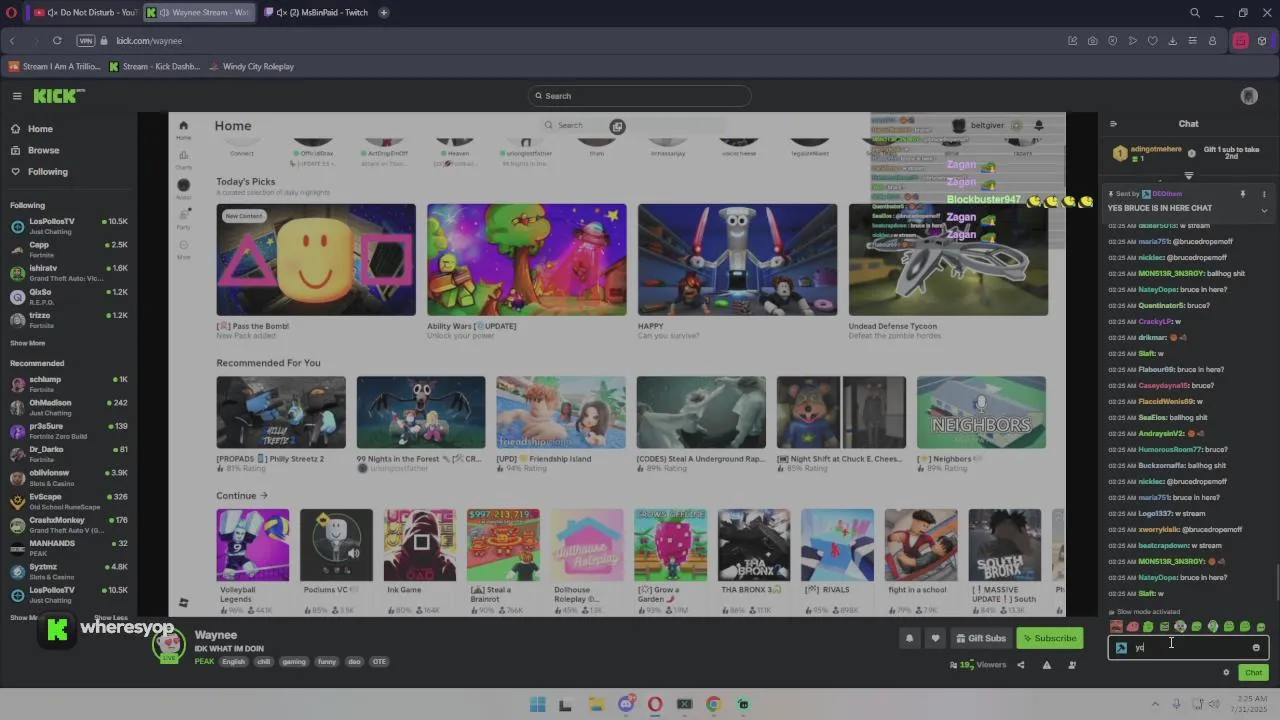This screenshot has width=1280, height=720.
Task: Click the PEAK category link
Action: [204, 662]
